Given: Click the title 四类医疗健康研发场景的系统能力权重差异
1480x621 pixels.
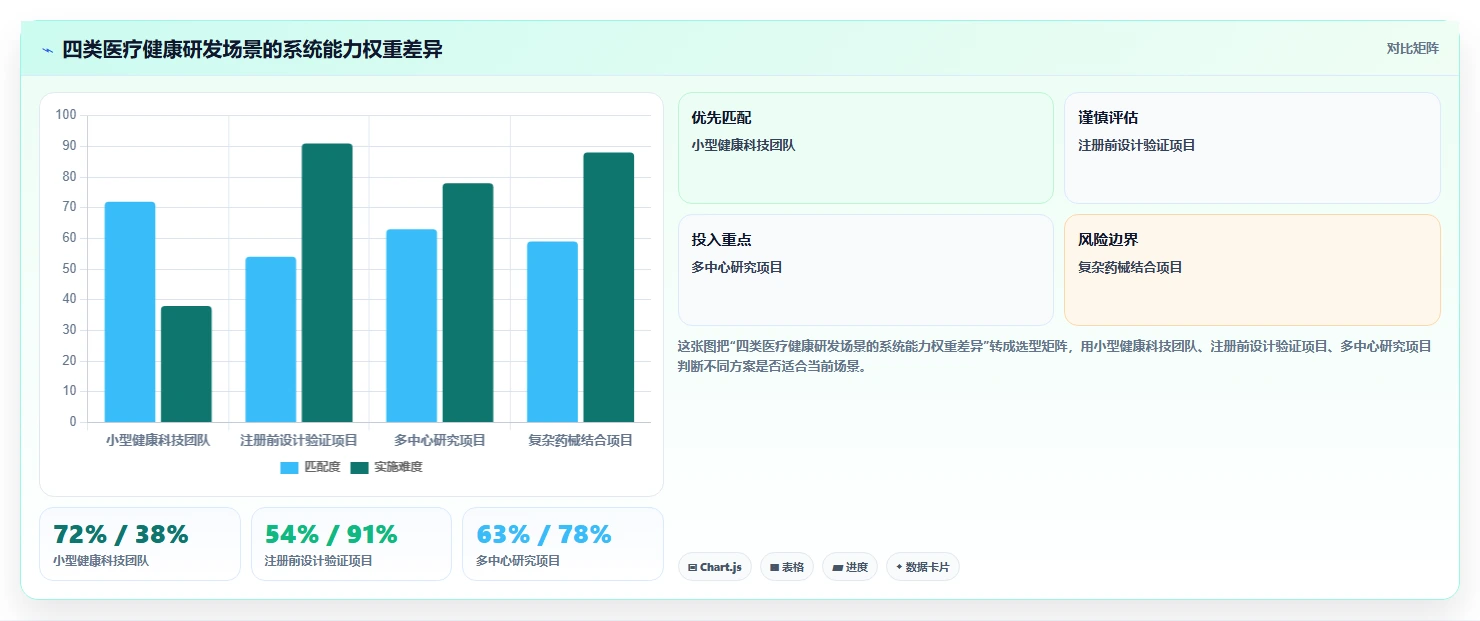Looking at the screenshot, I should 252,50.
